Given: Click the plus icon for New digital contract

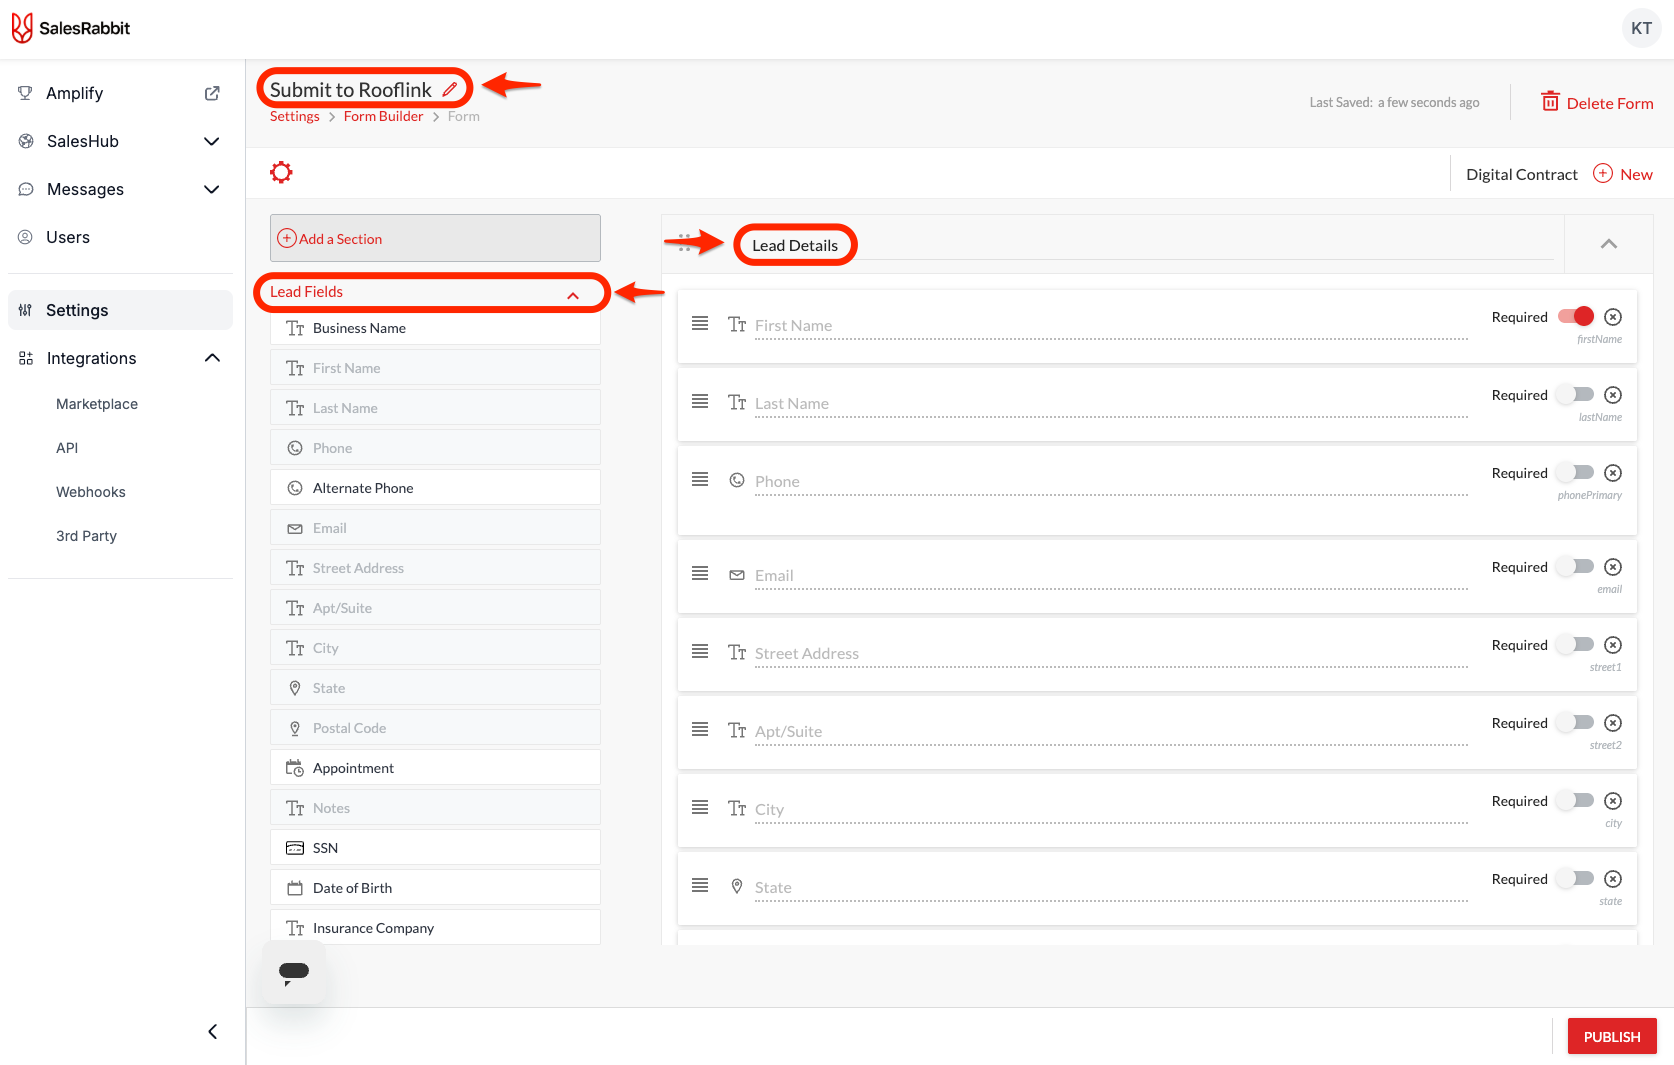Looking at the screenshot, I should coord(1603,174).
